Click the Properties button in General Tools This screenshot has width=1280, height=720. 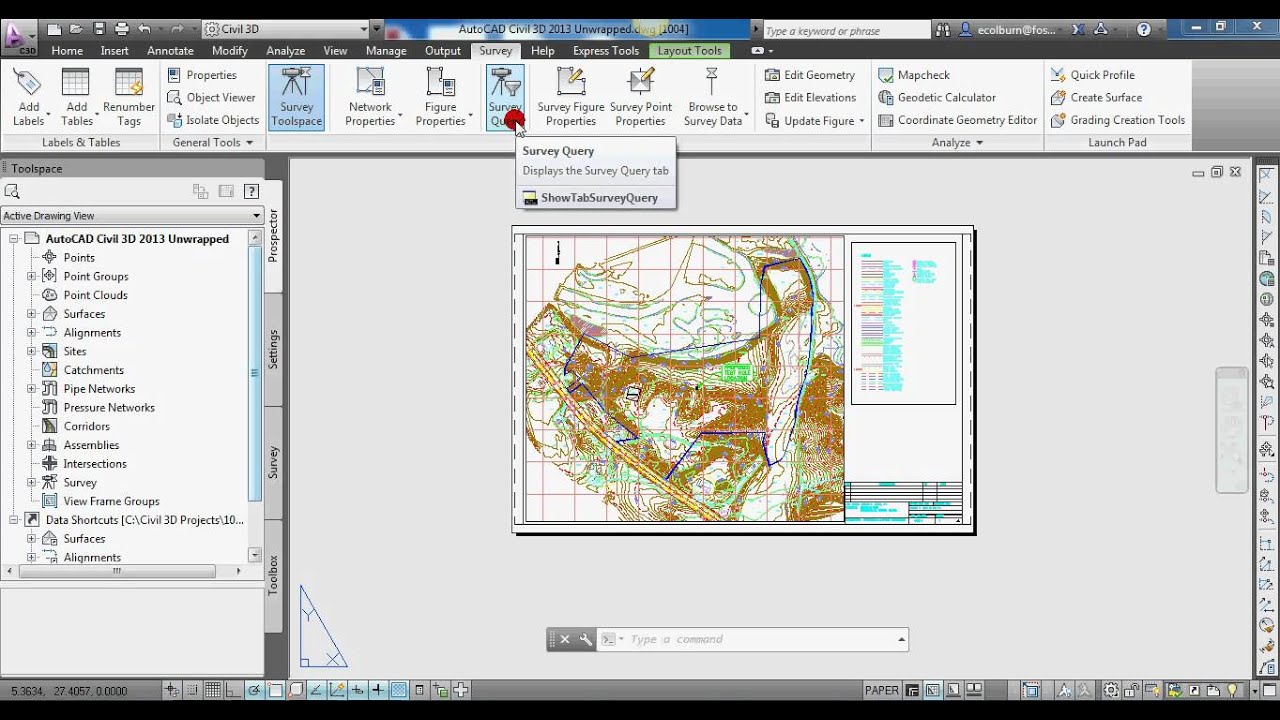(203, 75)
